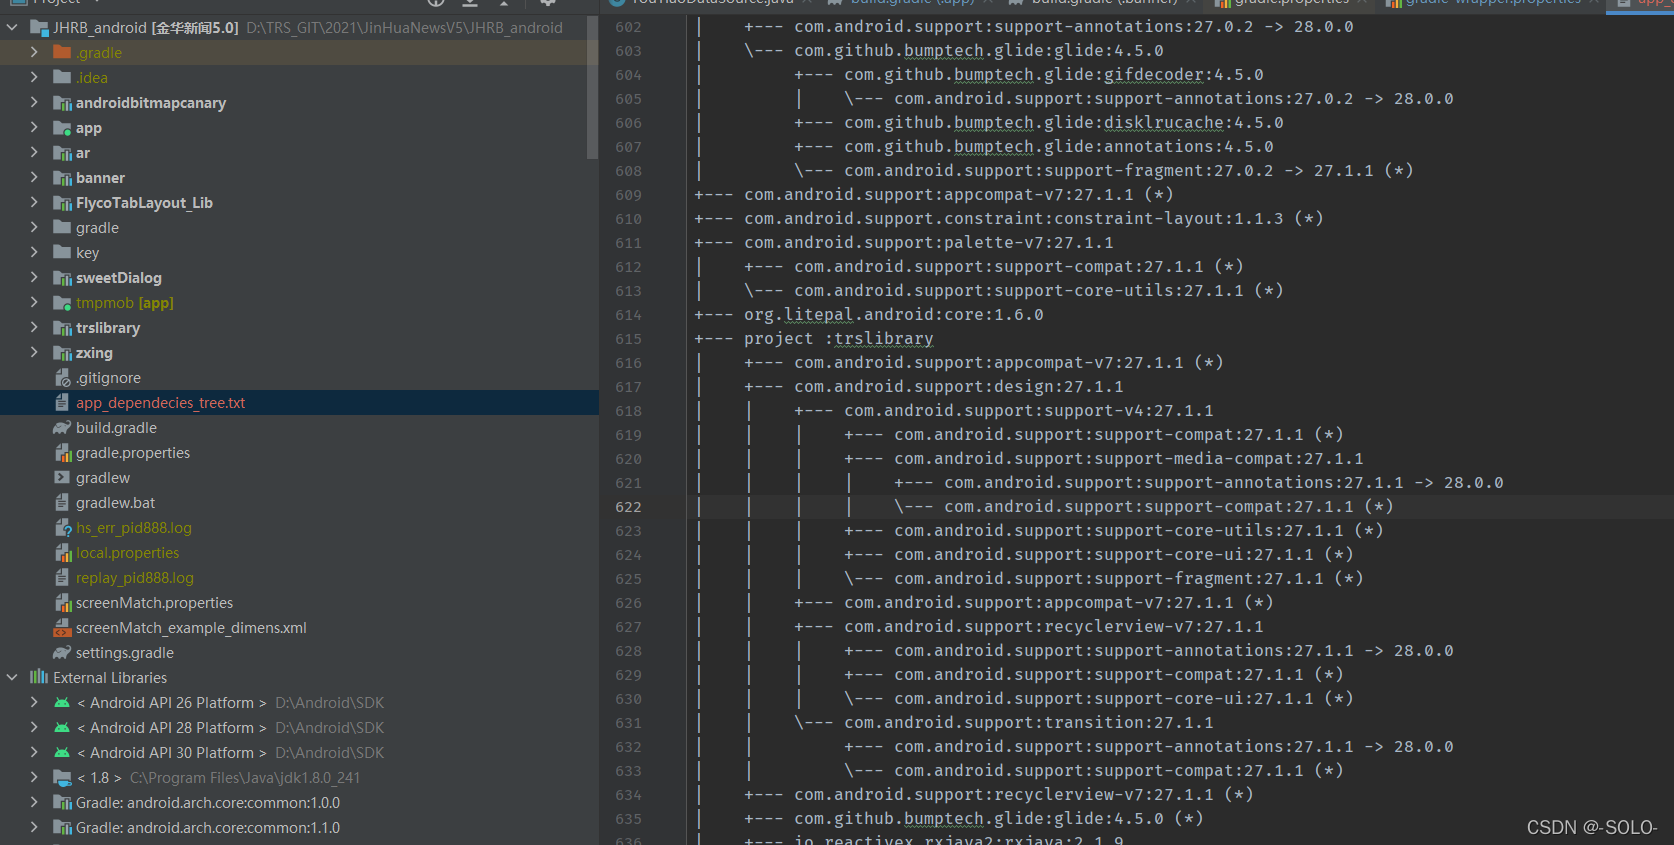
Task: Expand the zxing module
Action: pos(34,352)
